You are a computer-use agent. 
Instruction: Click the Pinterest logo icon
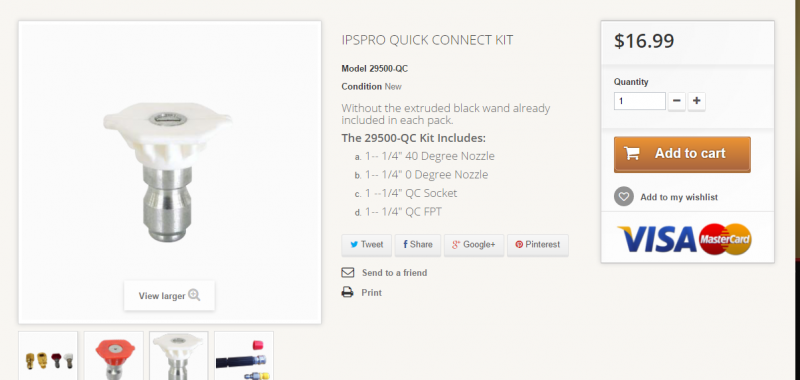point(519,244)
